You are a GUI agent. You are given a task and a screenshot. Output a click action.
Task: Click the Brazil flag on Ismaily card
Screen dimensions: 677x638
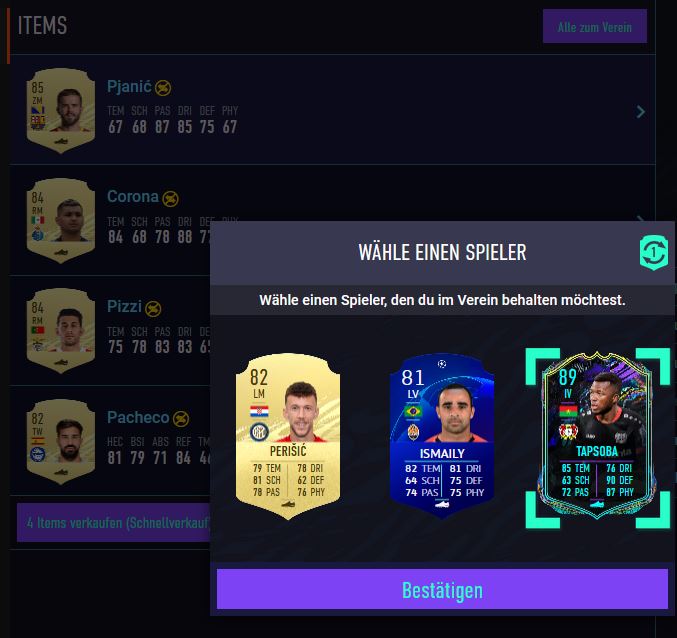(413, 411)
